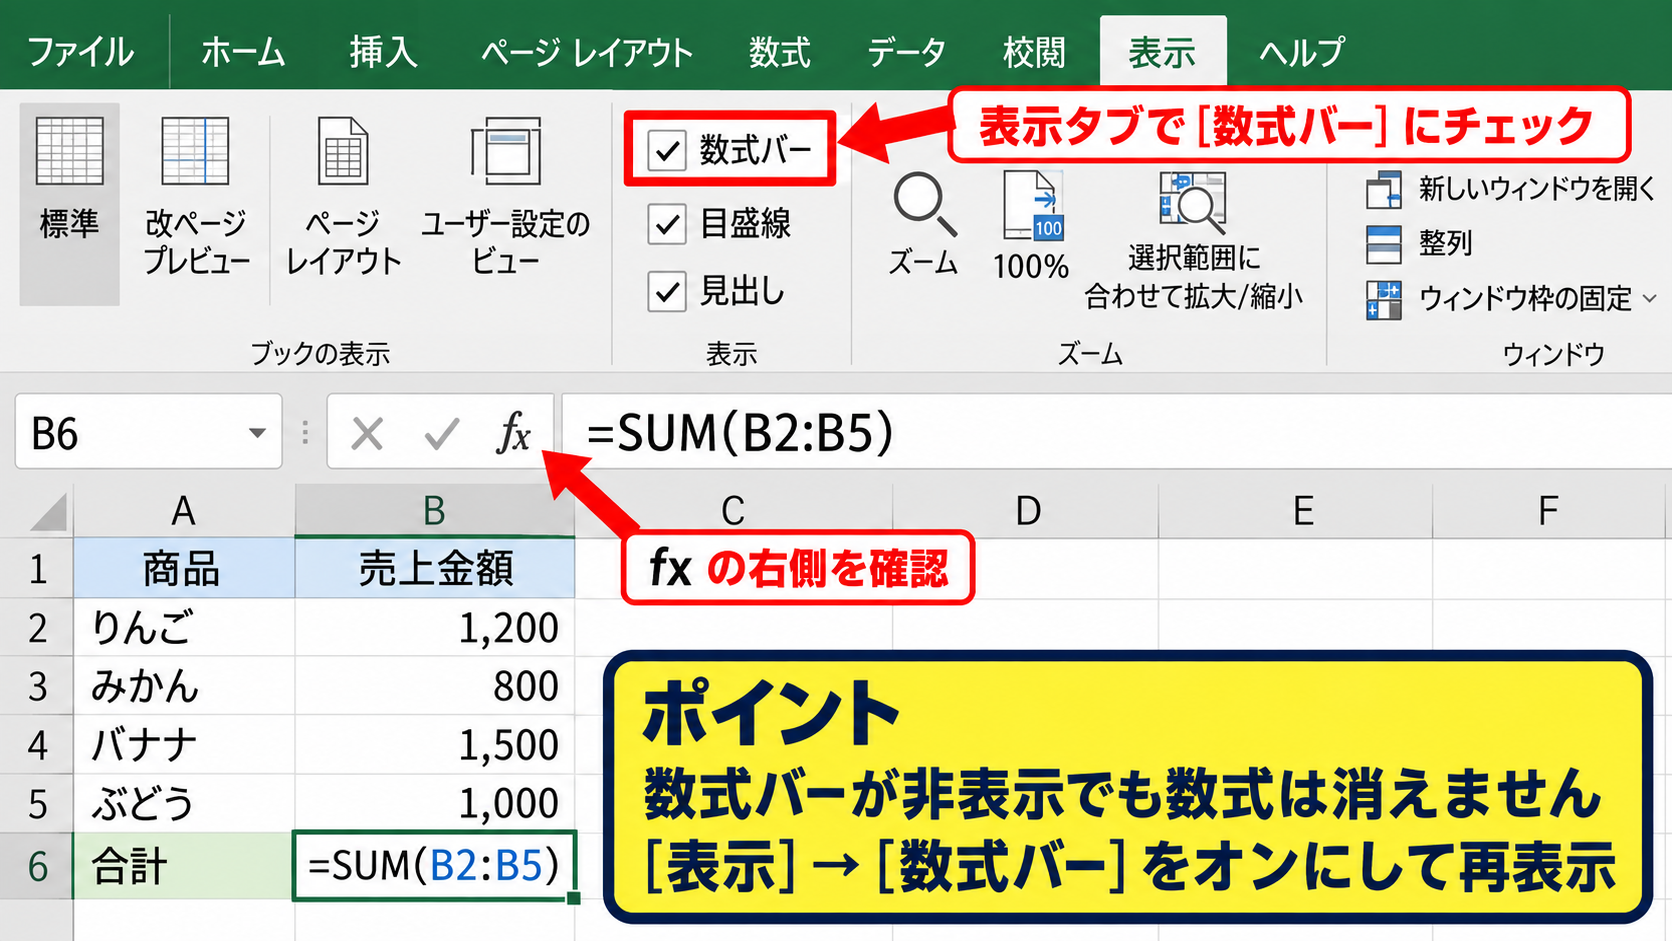
Task: Click cell B6 containing =SUM(B2:B5)
Action: (435, 866)
